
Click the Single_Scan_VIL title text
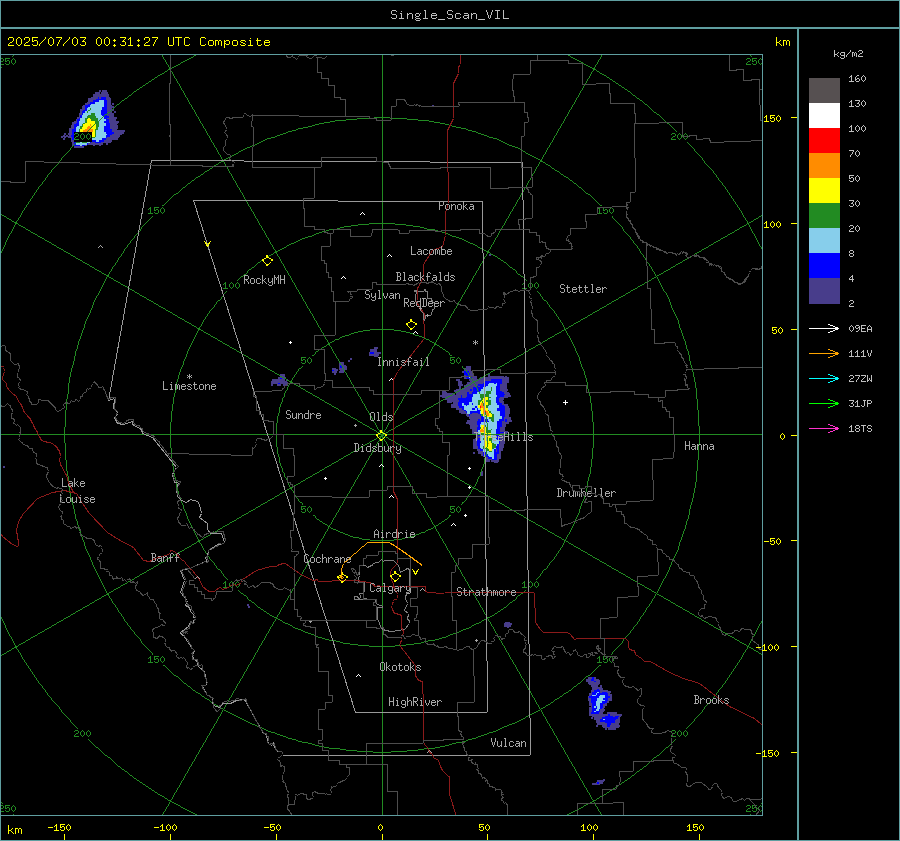[449, 15]
